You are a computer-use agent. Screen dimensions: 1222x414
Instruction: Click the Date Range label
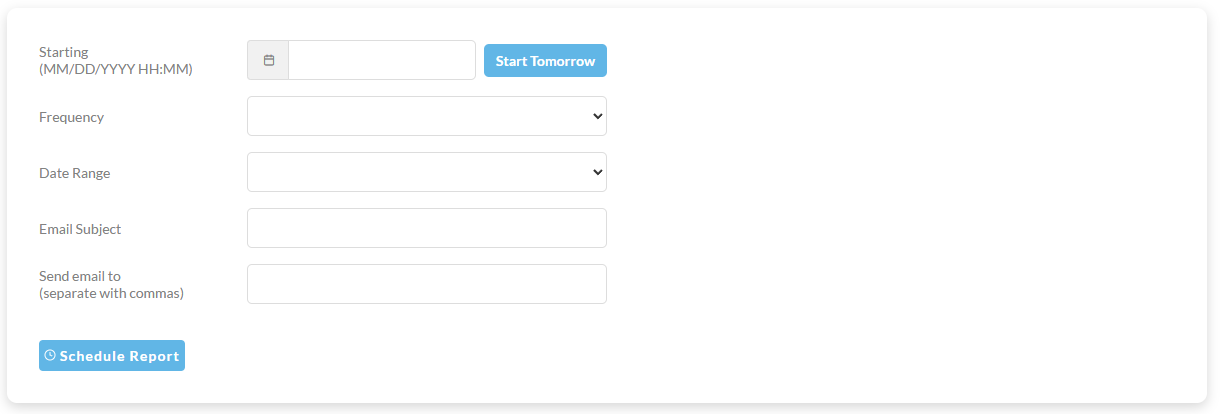coord(75,173)
